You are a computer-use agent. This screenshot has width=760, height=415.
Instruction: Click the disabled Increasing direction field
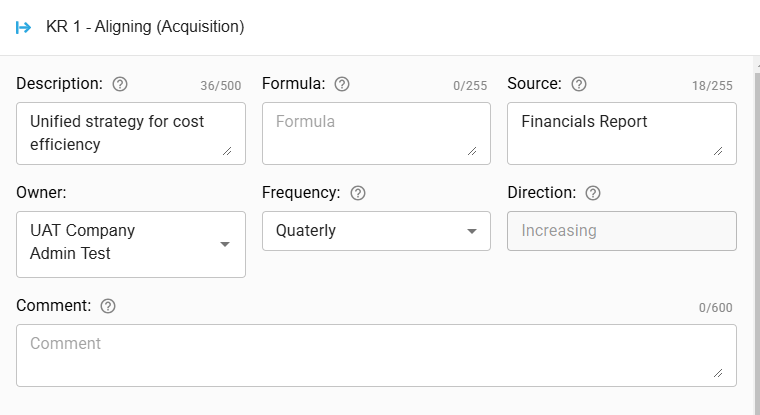pos(622,231)
